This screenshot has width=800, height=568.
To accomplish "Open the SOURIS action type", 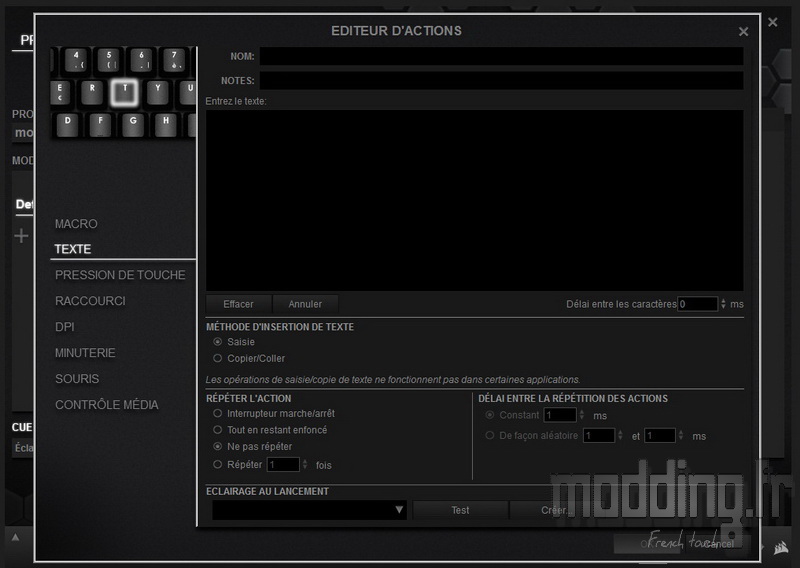I will (77, 379).
